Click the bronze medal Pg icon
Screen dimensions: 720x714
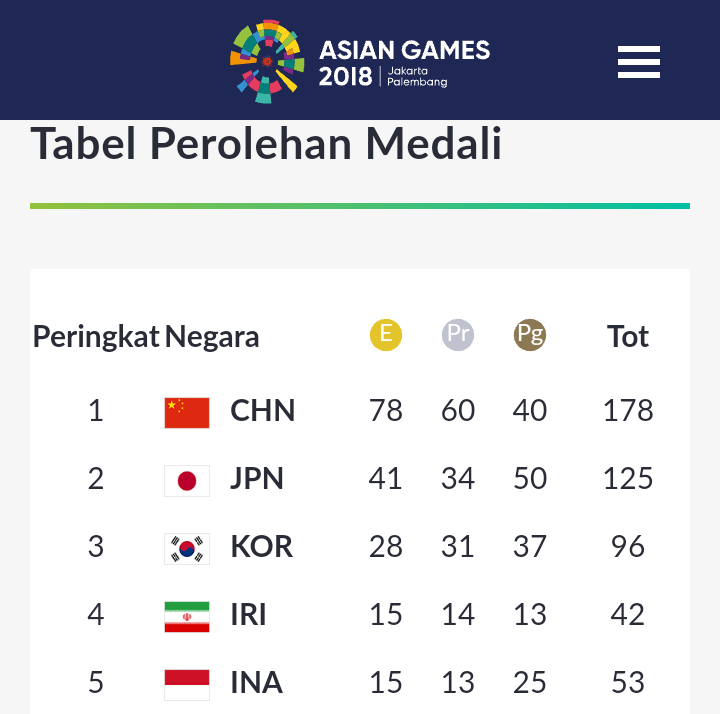tap(529, 335)
